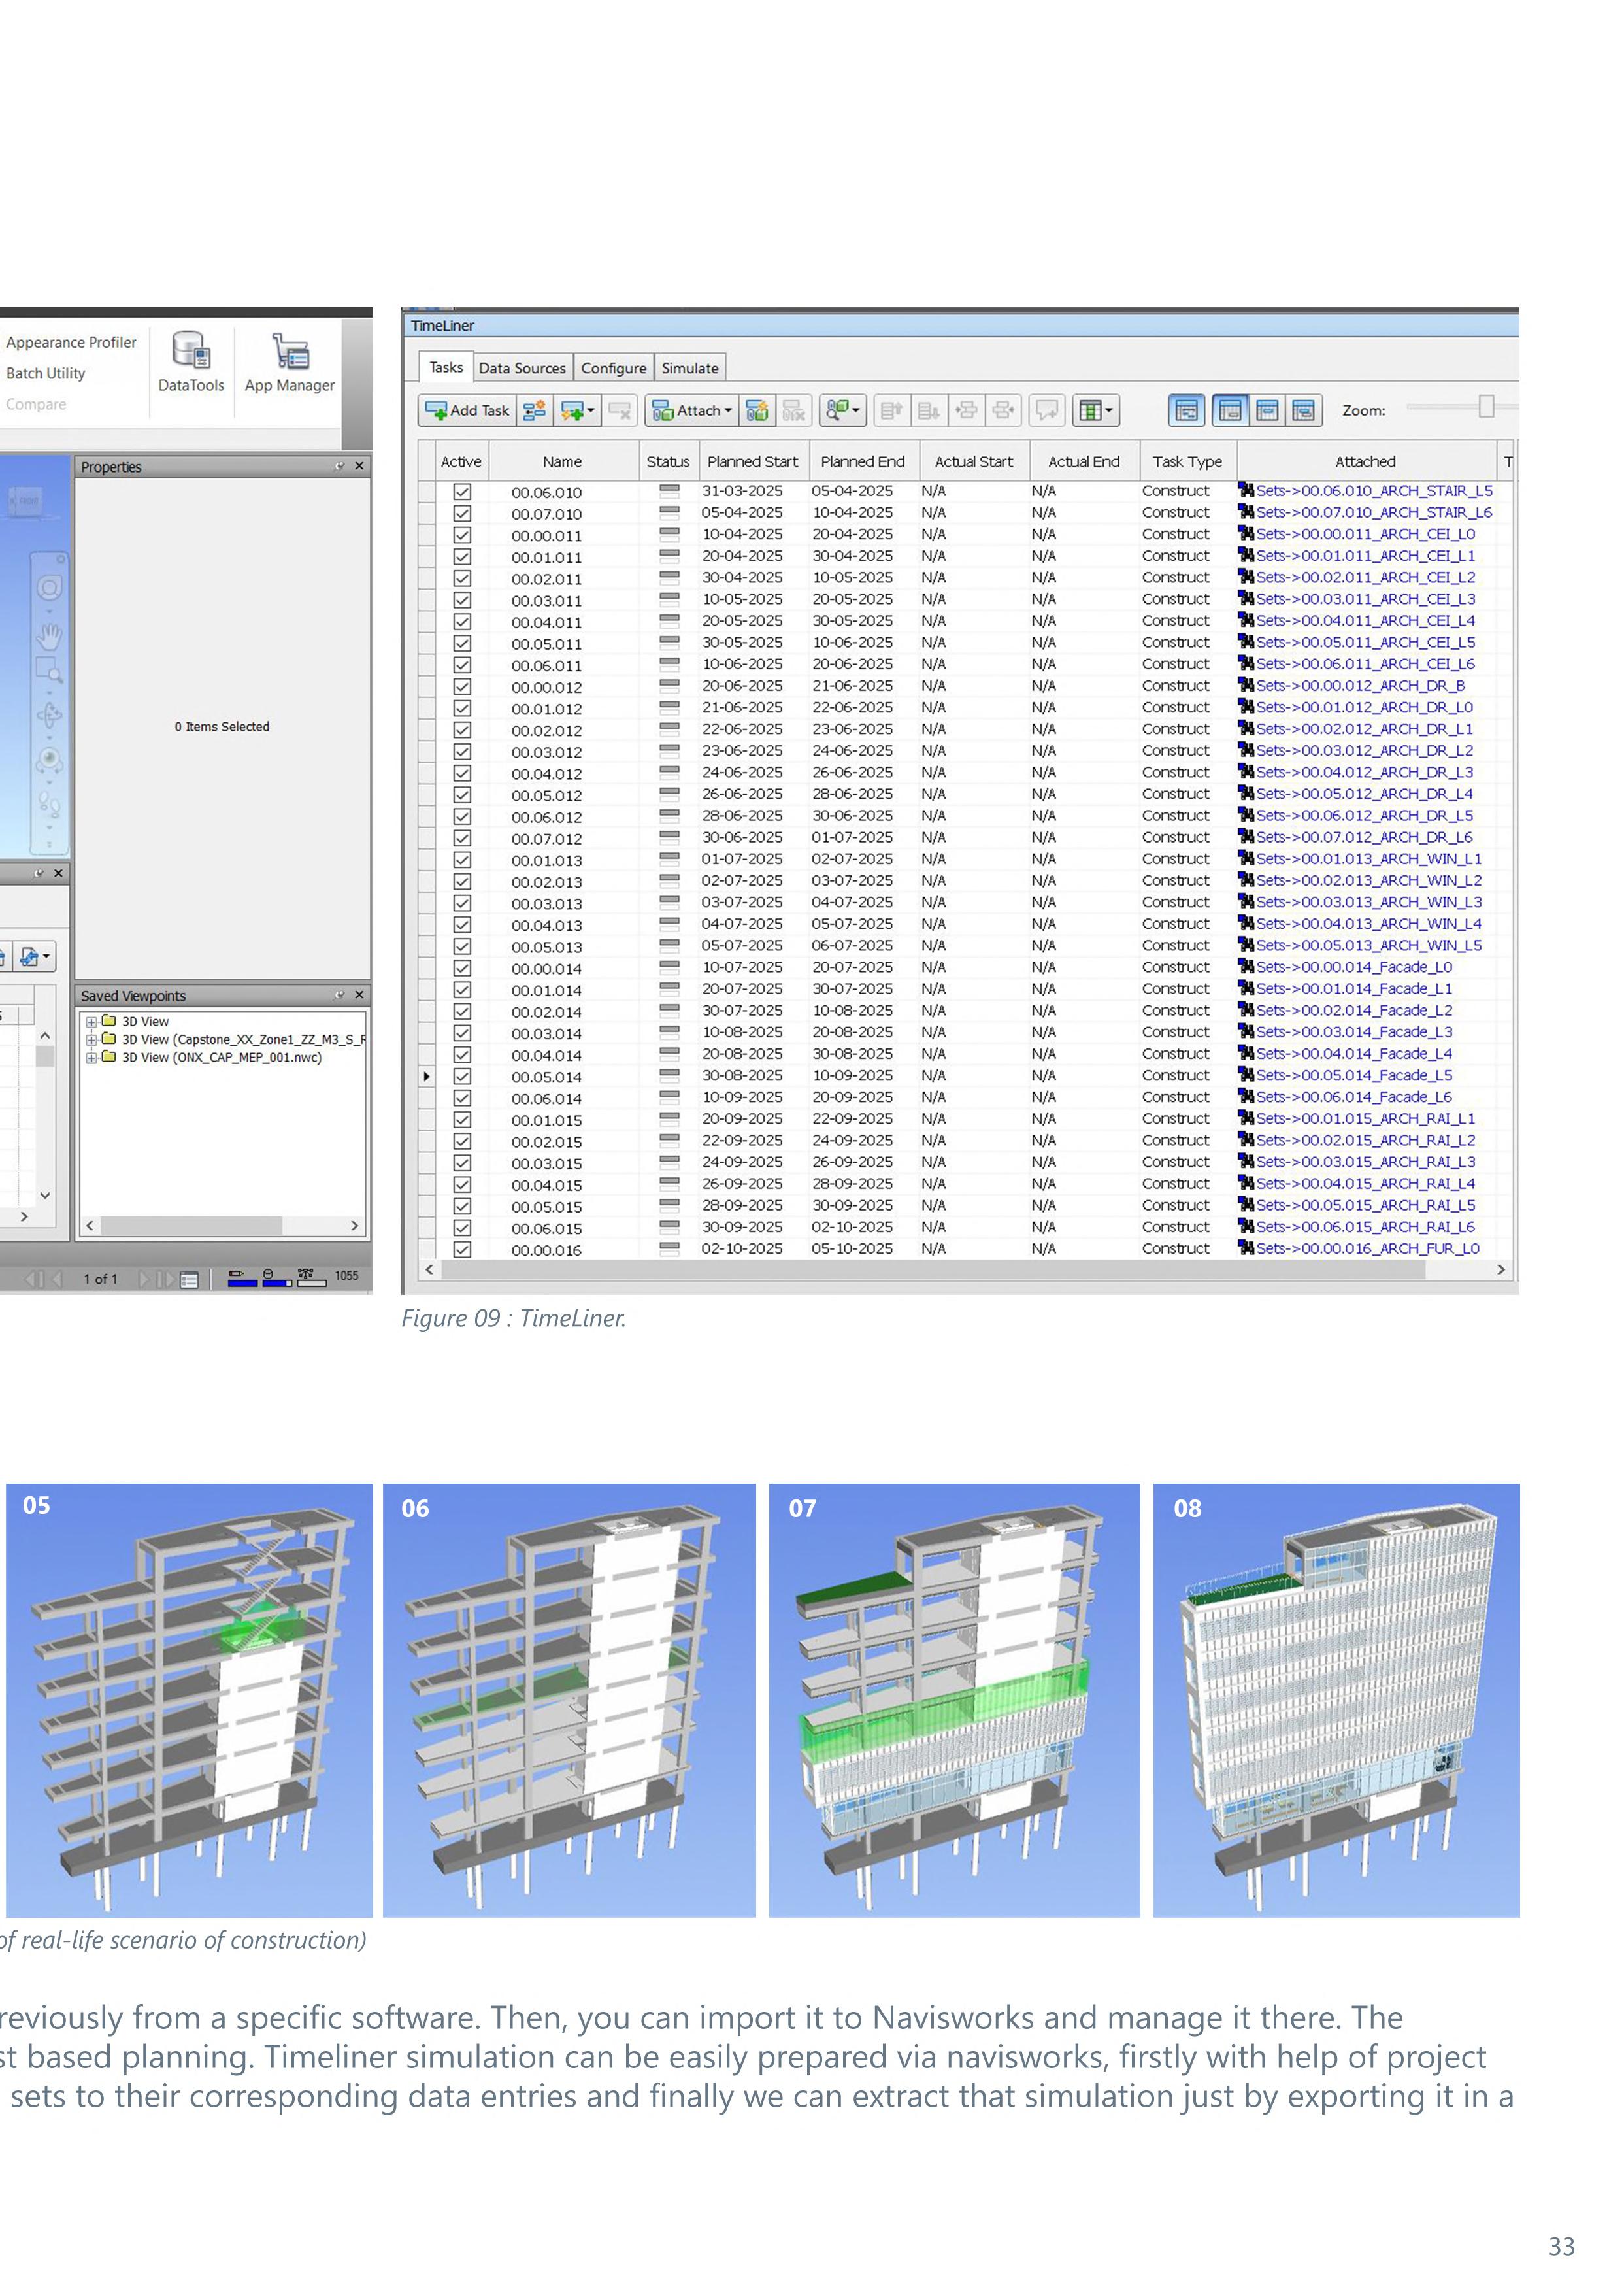
Task: Open the Columns chooser icon
Action: pos(1095,410)
